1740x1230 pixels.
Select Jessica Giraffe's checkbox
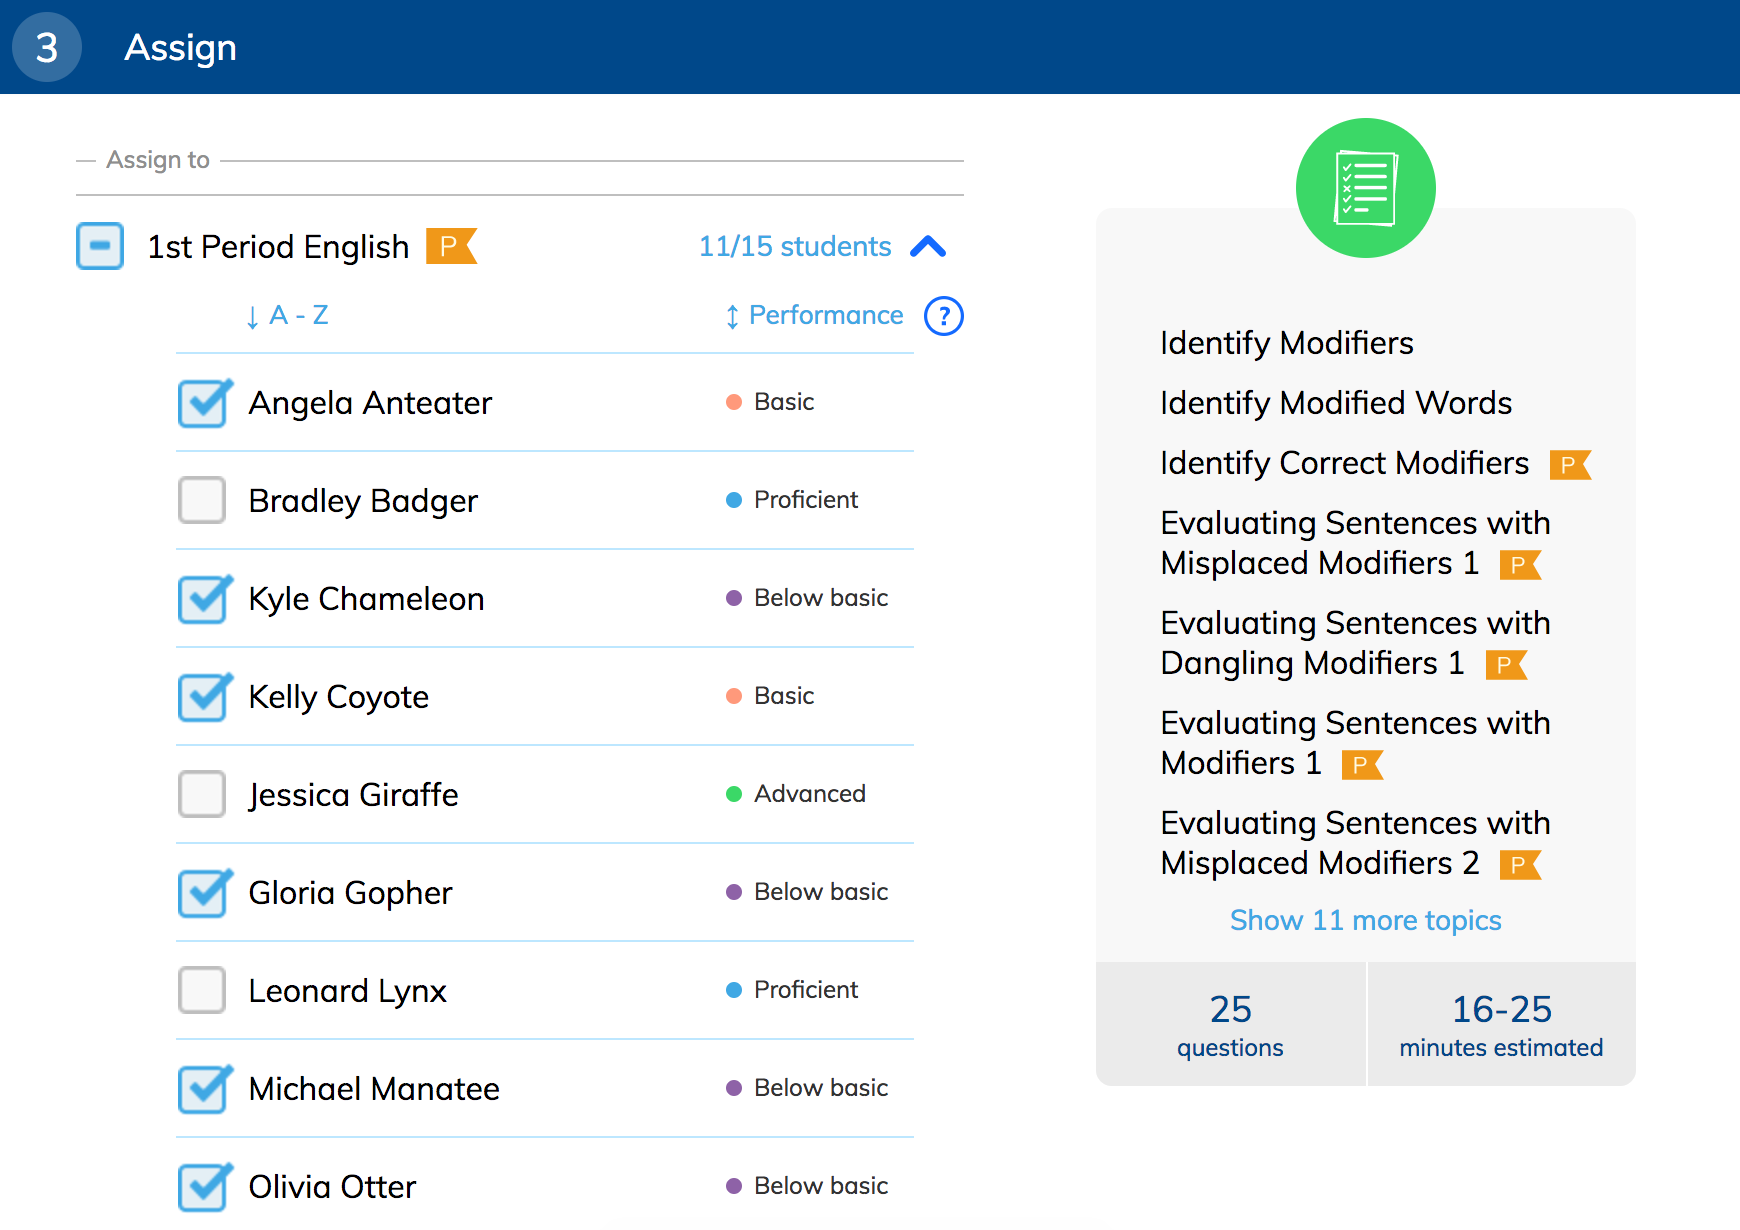202,794
